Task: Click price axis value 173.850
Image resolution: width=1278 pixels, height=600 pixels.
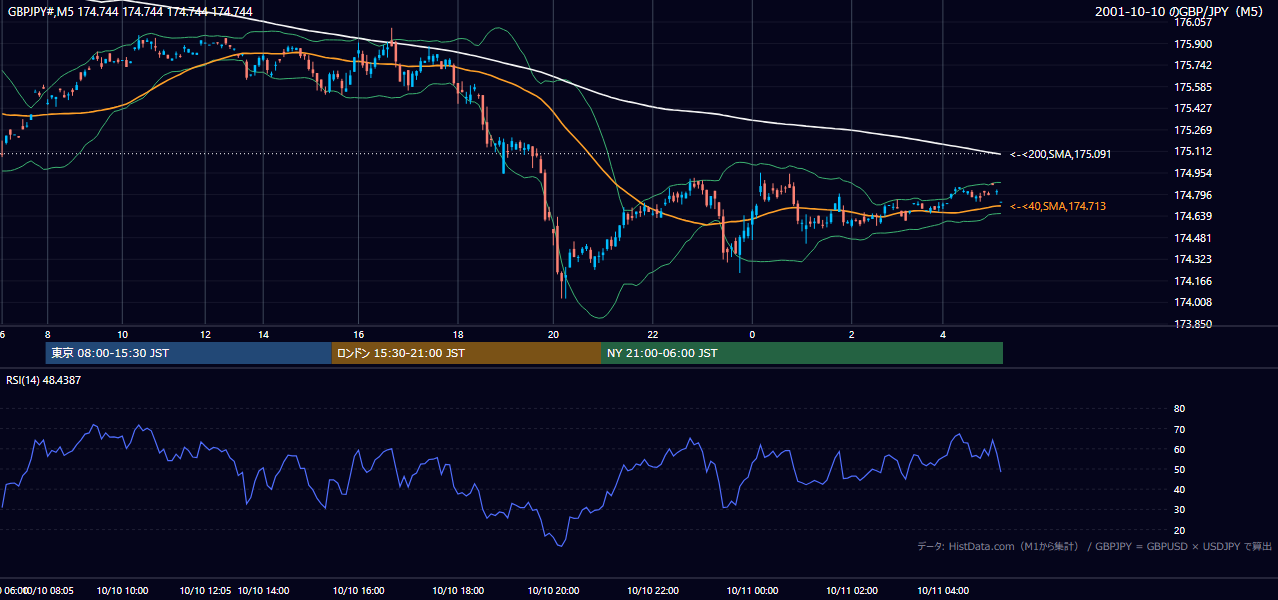Action: (x=1193, y=324)
